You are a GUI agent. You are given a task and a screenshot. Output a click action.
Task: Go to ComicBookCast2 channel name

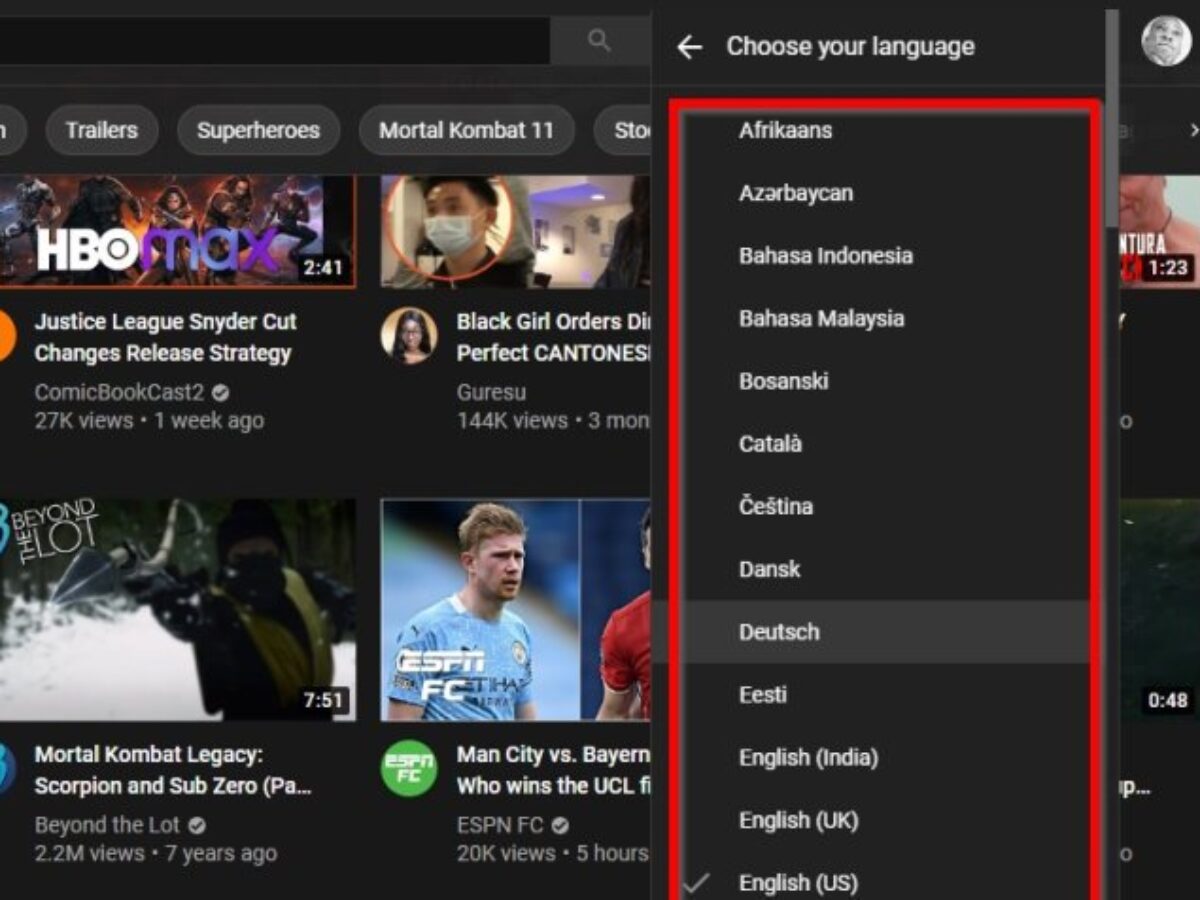119,392
